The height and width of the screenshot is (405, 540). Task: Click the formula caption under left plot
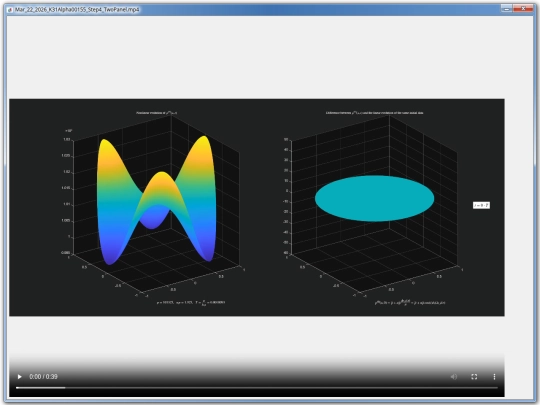(191, 302)
